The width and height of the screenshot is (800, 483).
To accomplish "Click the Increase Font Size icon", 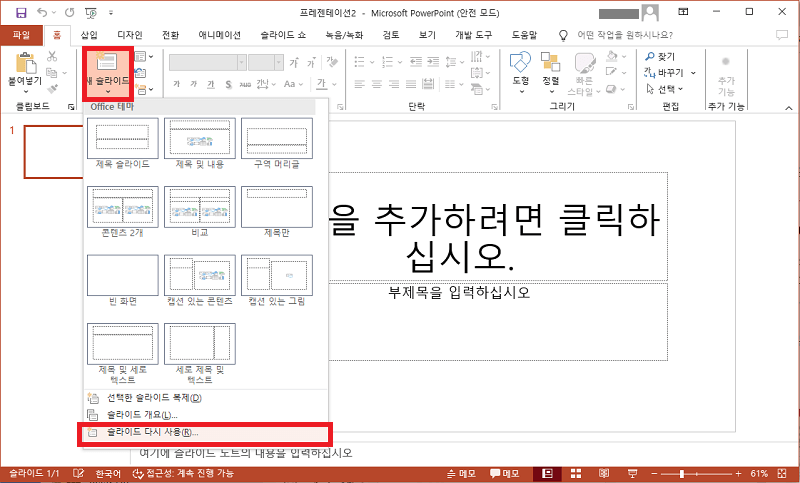I will (x=294, y=62).
